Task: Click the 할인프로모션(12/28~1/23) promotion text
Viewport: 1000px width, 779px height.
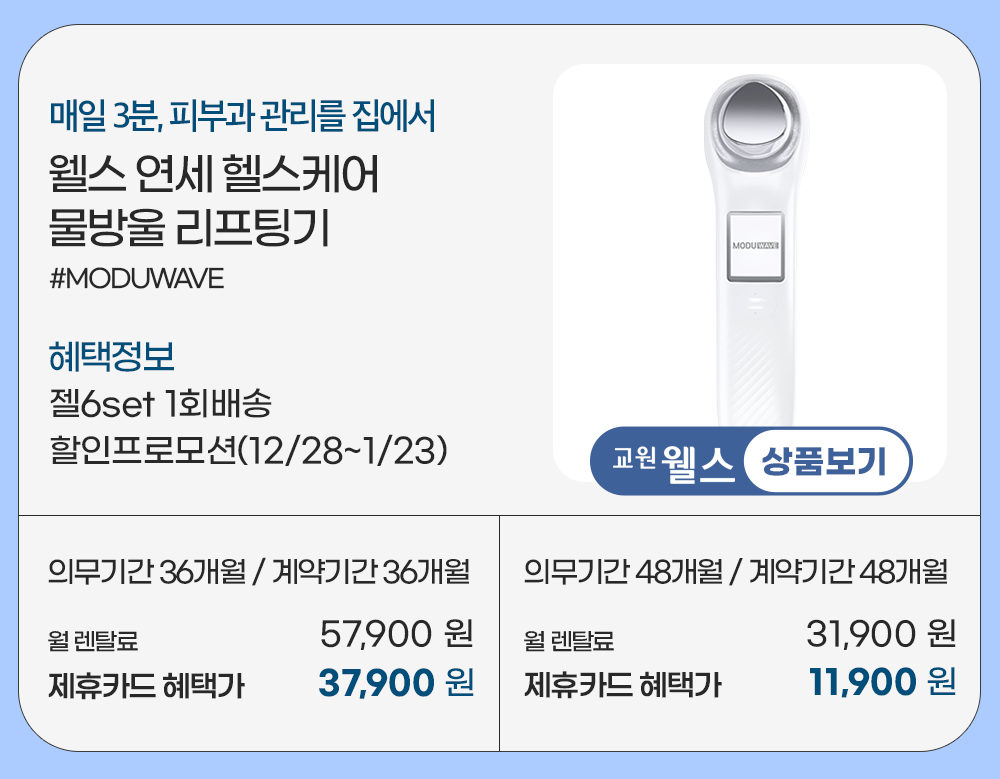Action: click(247, 449)
